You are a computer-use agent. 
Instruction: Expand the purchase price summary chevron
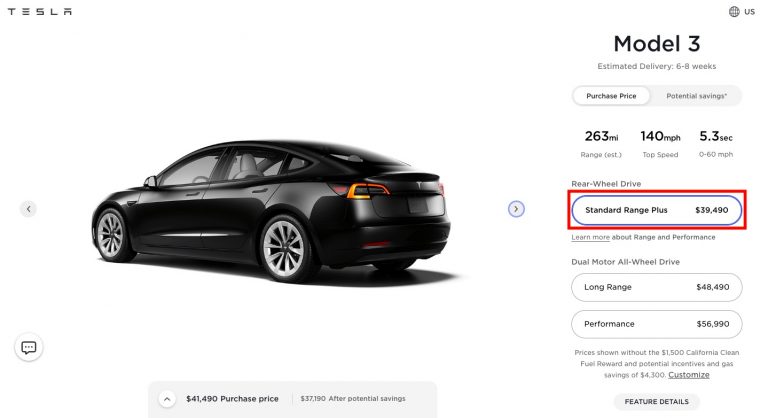[x=167, y=399]
